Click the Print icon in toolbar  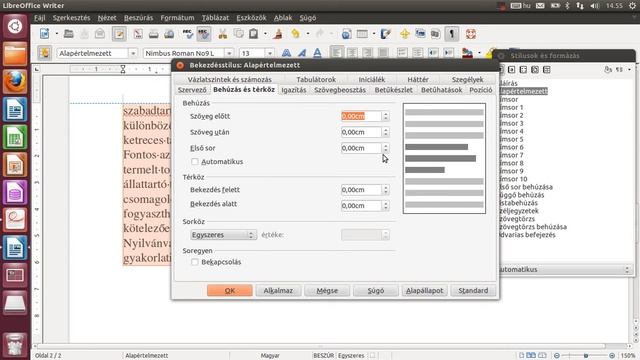point(153,34)
